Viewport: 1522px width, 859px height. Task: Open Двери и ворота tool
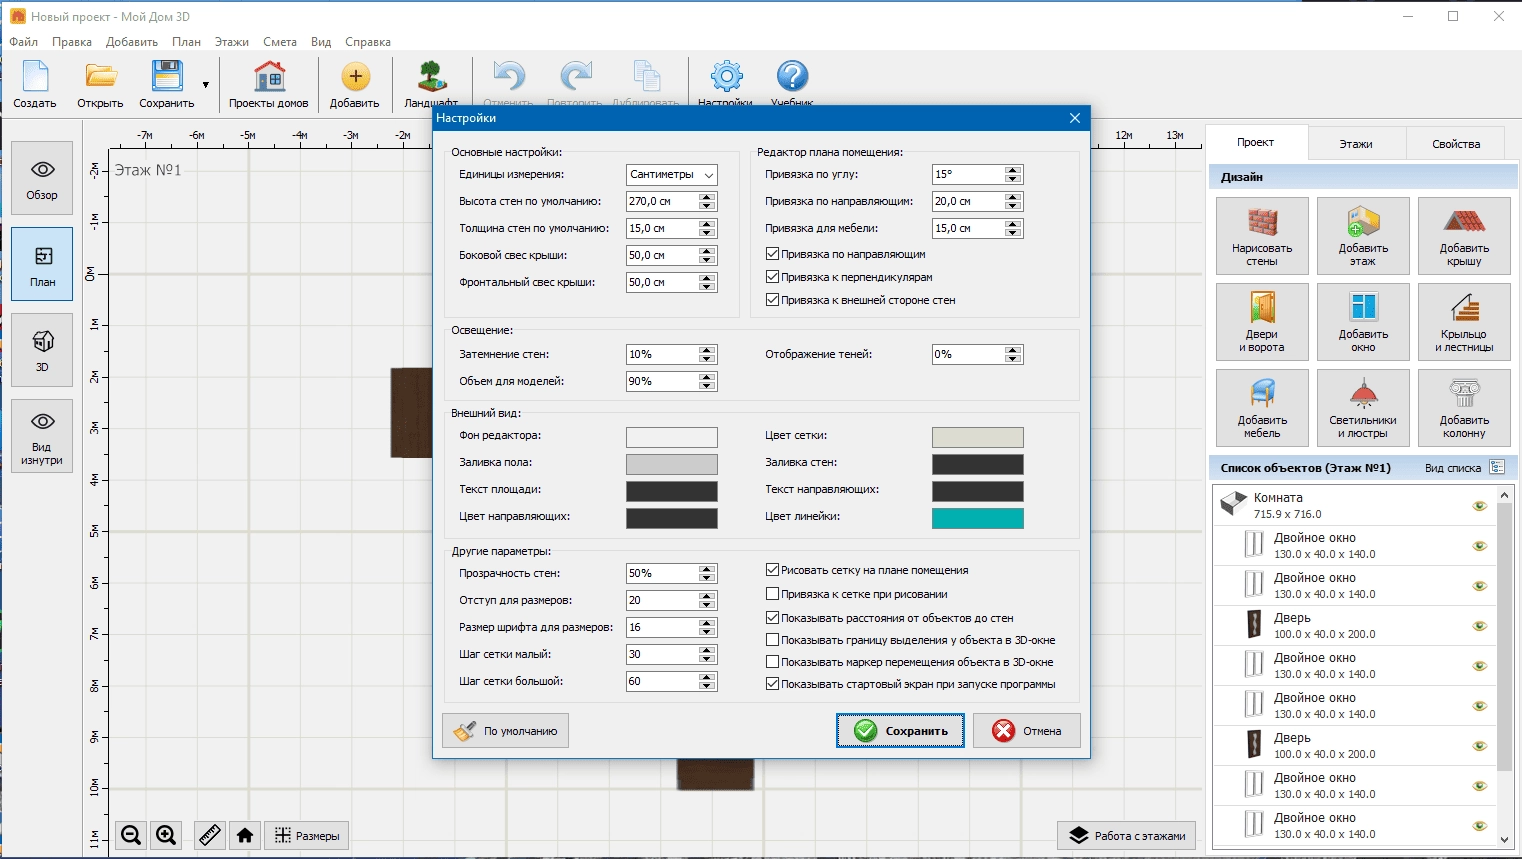(1262, 322)
